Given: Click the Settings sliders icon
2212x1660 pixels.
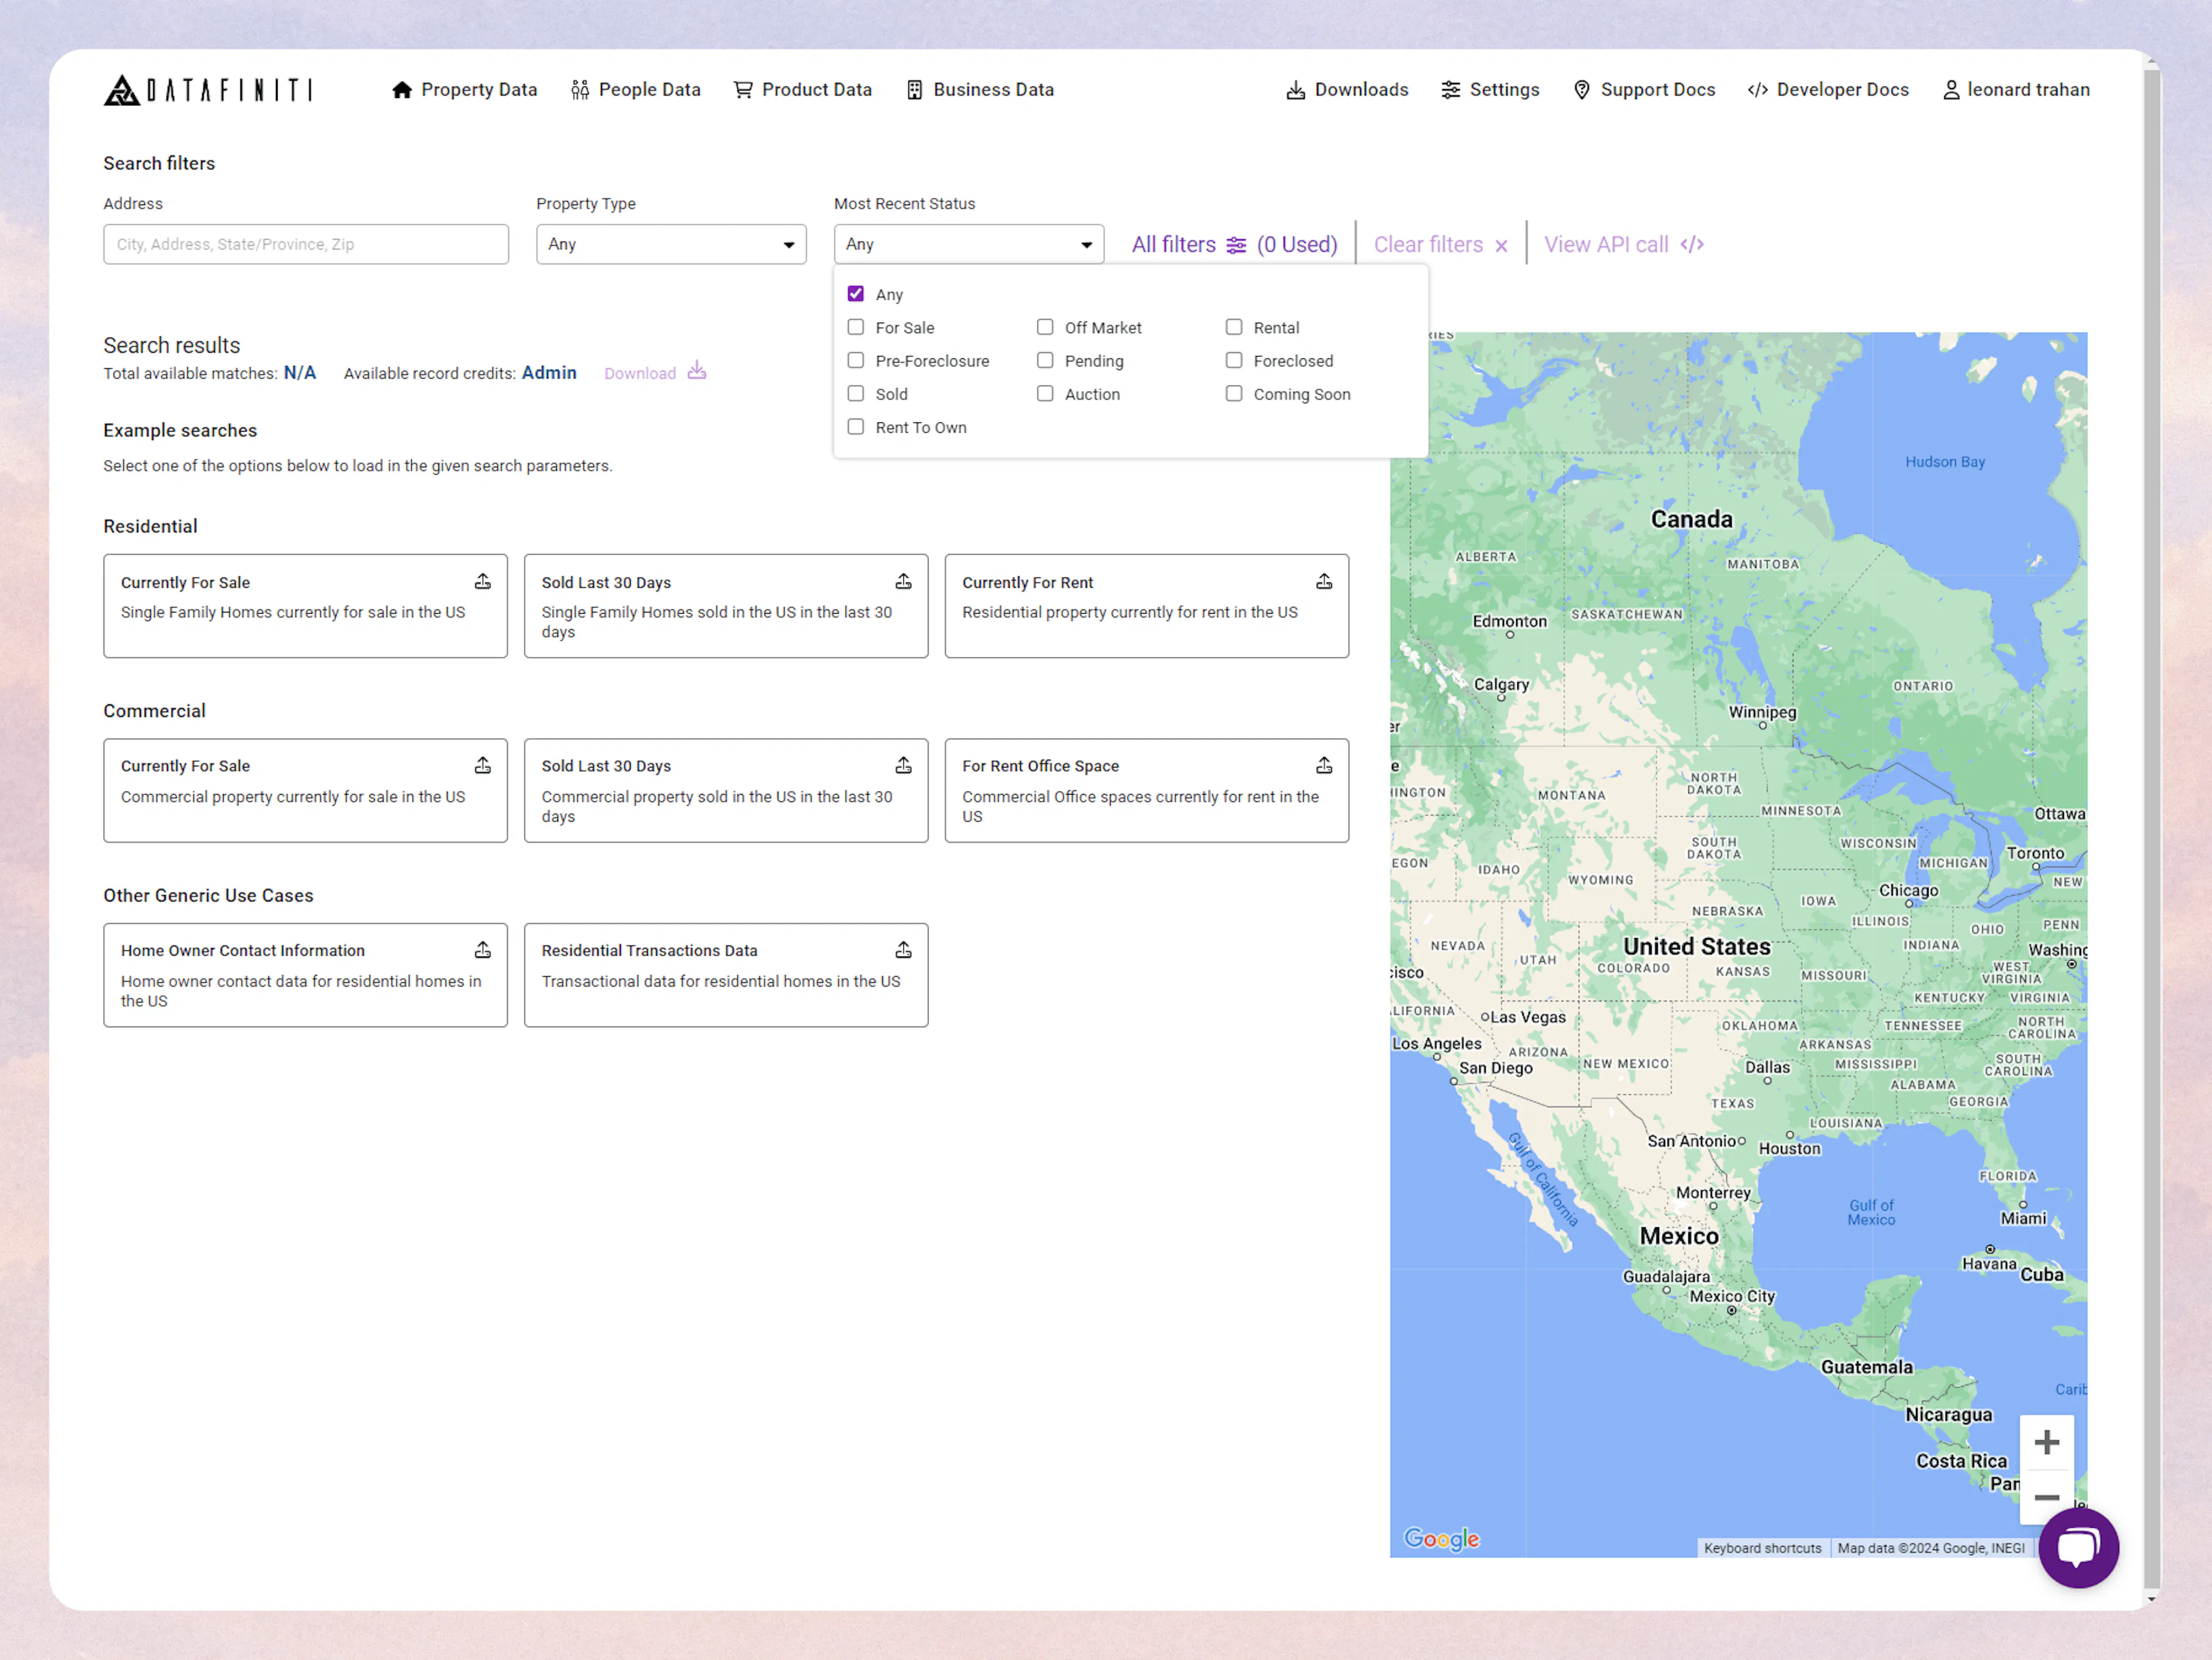Looking at the screenshot, I should tap(1452, 90).
